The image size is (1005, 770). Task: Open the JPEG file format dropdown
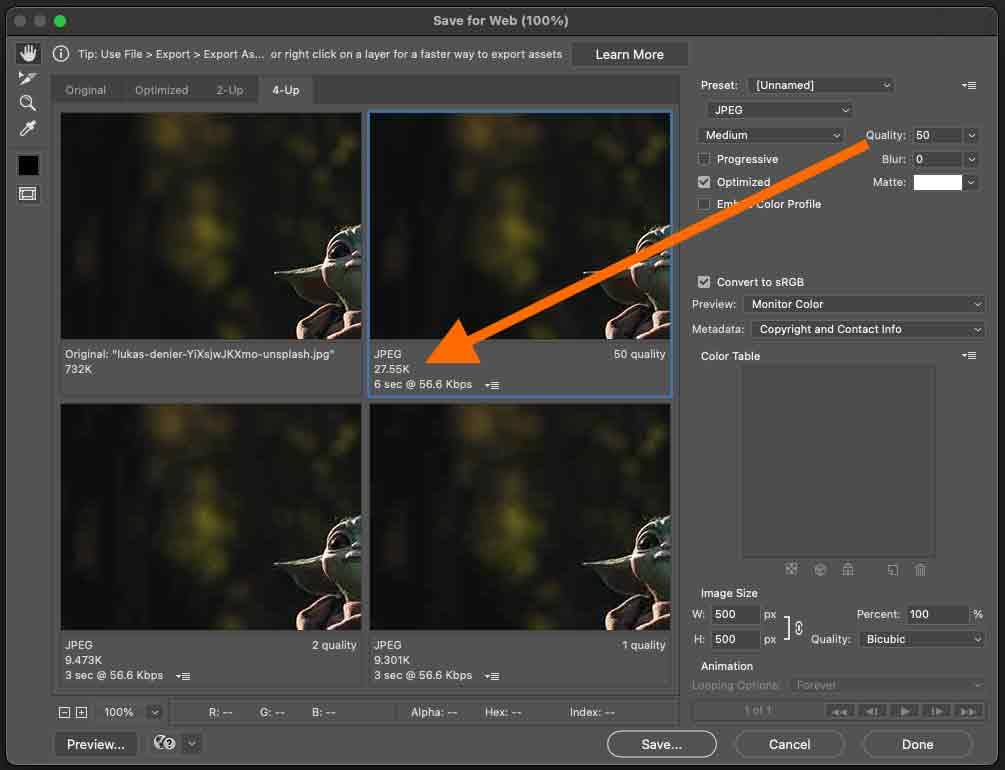779,110
